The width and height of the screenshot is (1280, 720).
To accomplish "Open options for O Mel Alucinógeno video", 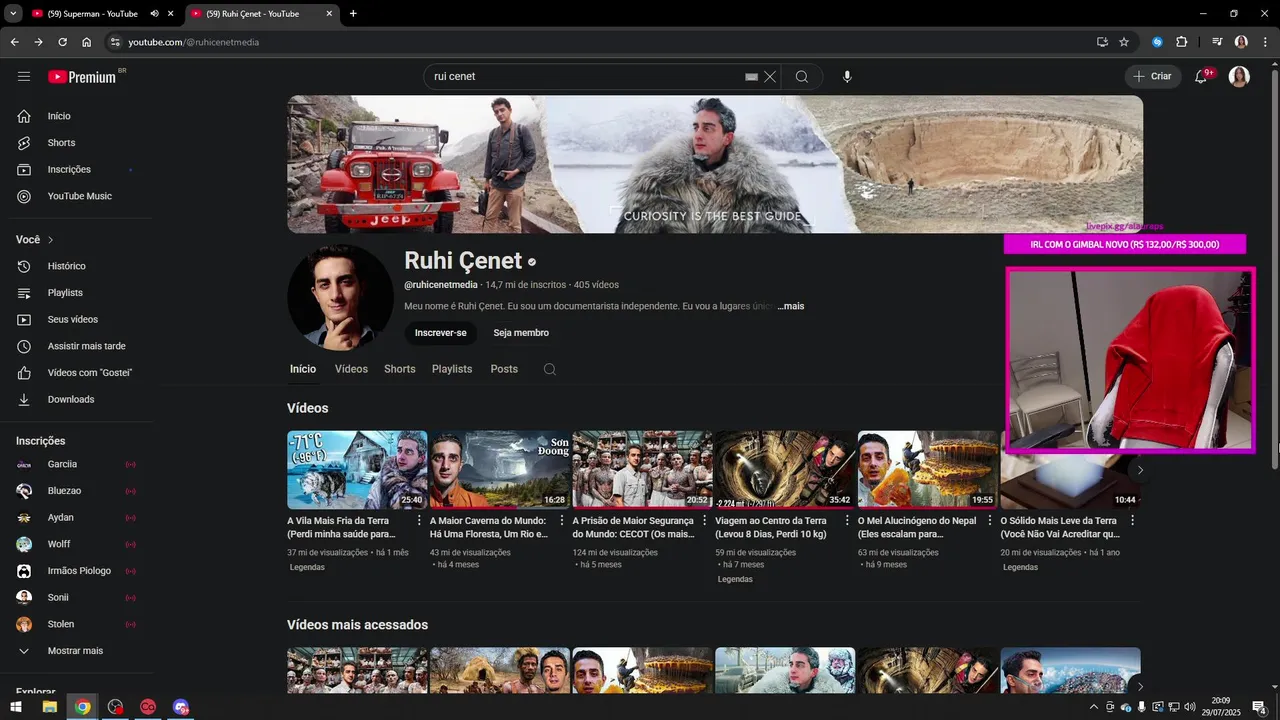I will 990,521.
